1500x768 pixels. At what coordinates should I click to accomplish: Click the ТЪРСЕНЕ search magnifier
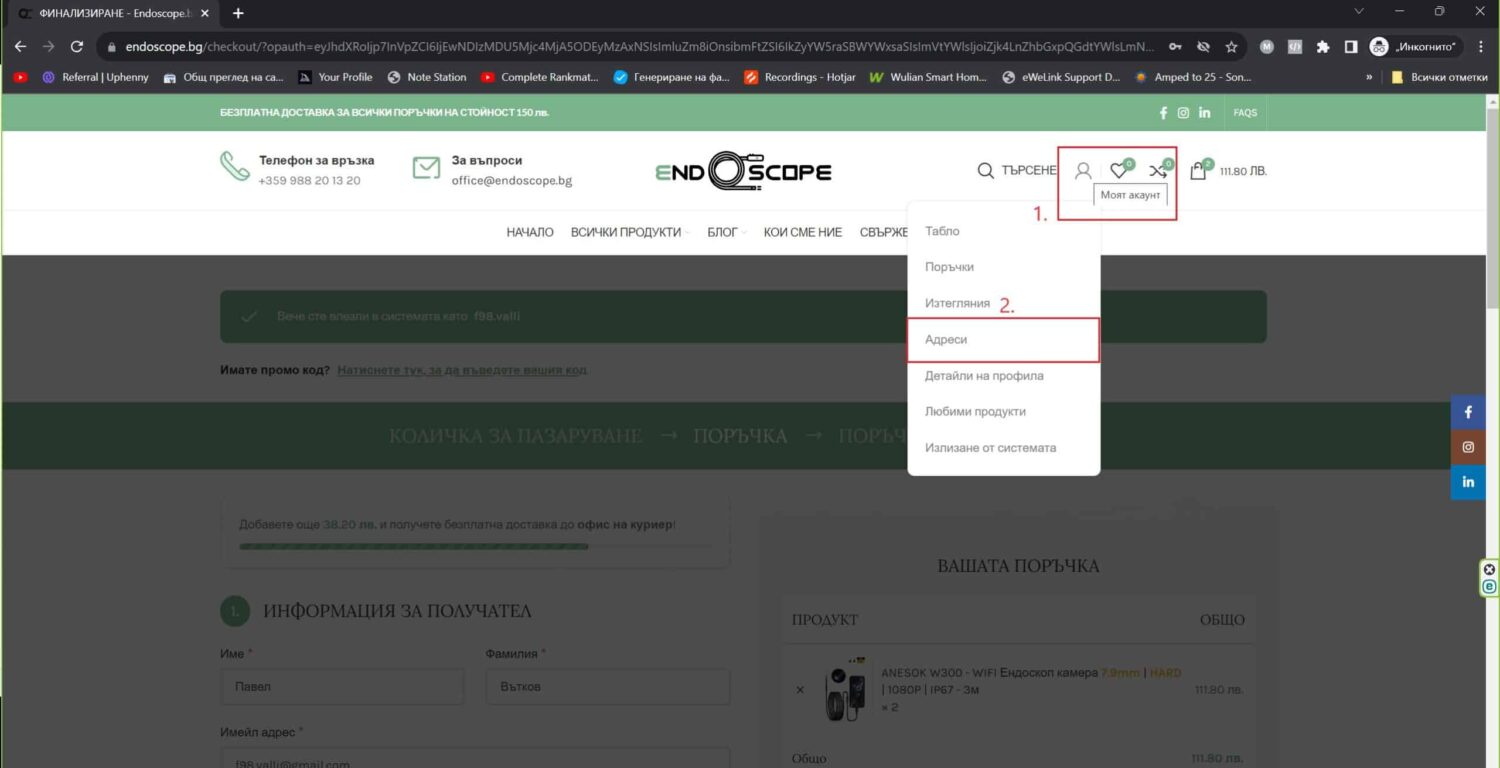[x=985, y=171]
